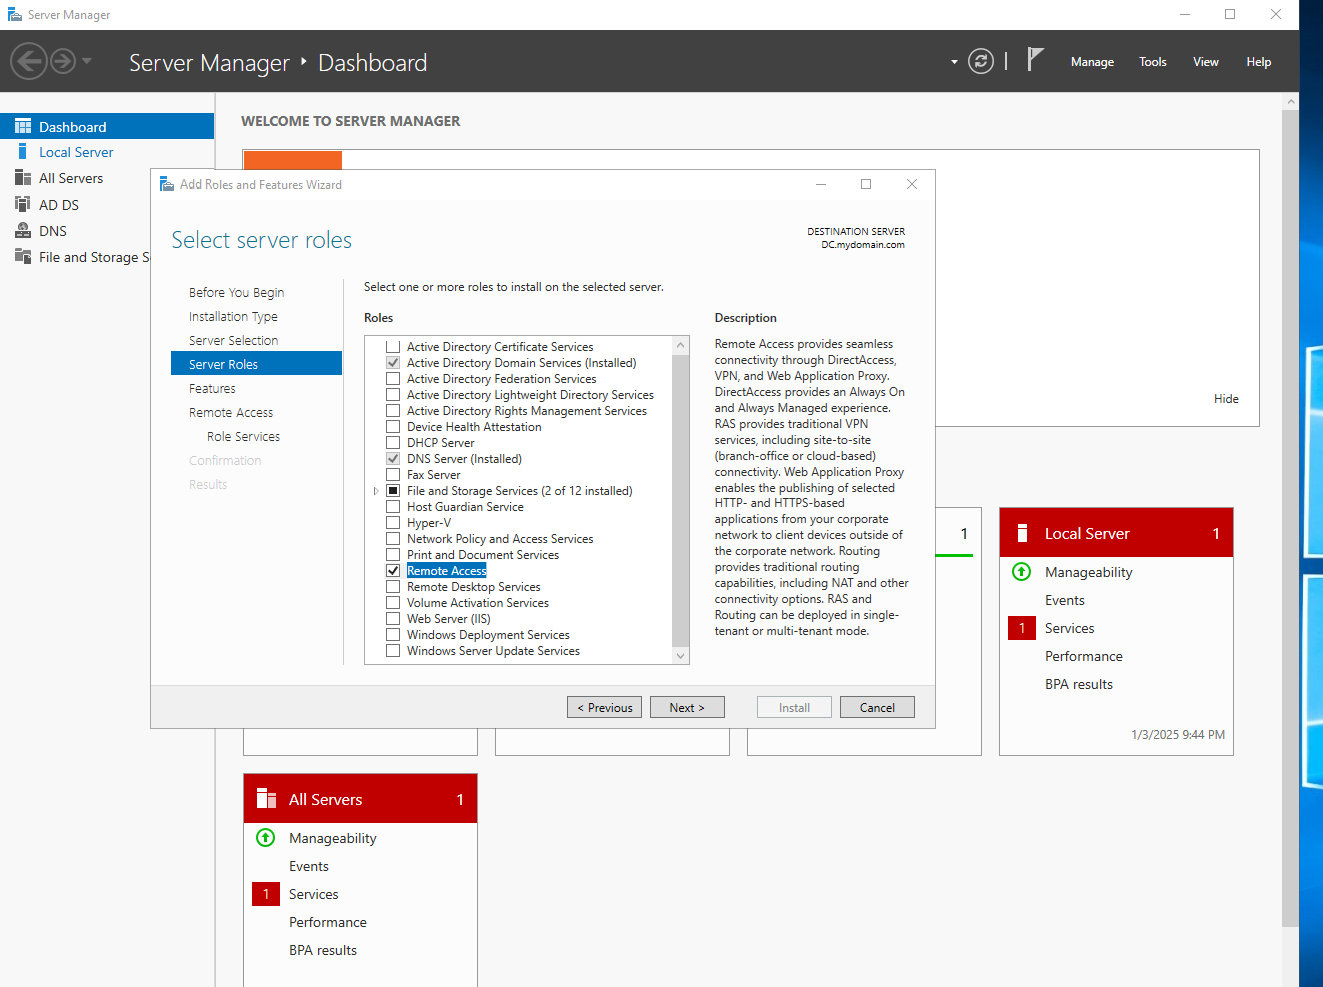
Task: Click the wizard title bar icon
Action: click(167, 184)
